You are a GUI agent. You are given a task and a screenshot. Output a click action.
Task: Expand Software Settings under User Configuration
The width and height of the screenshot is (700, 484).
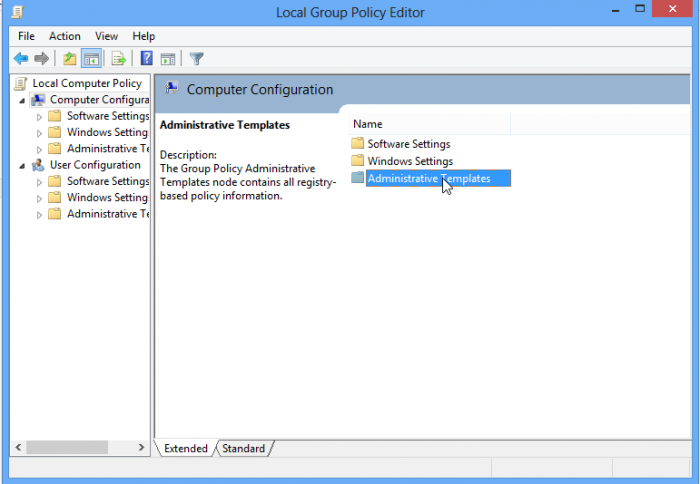tap(39, 182)
